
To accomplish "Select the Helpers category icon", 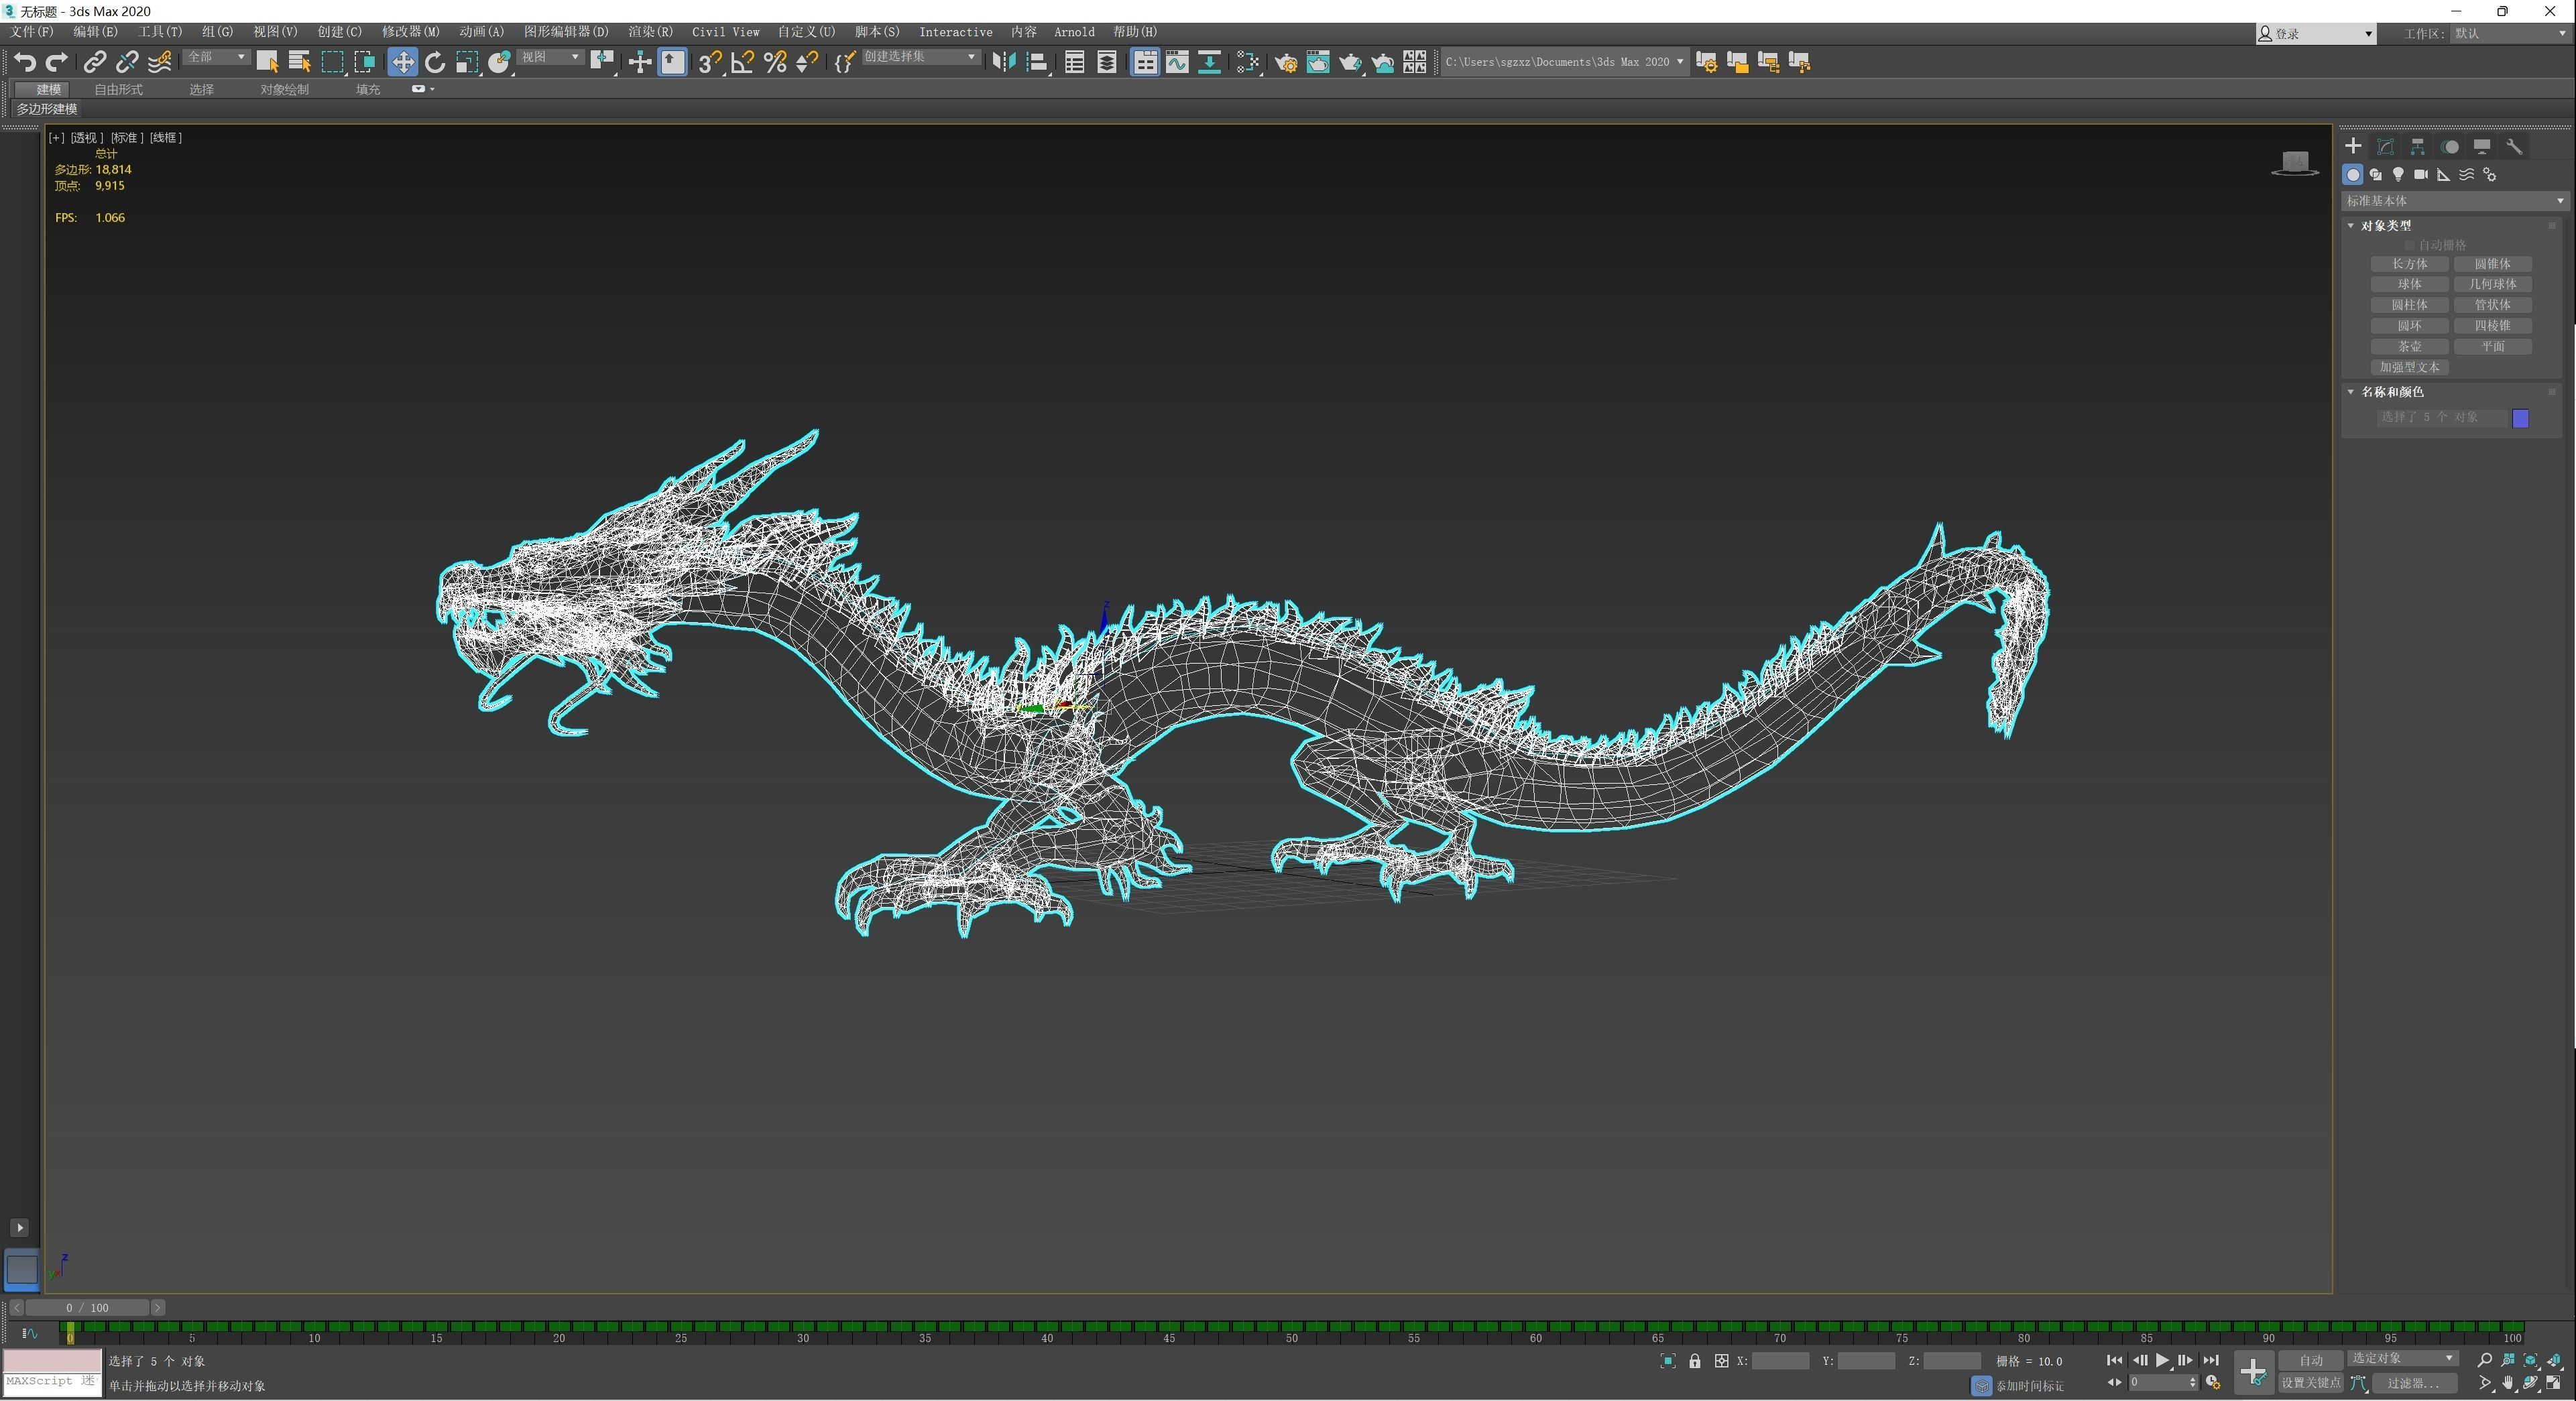I will pyautogui.click(x=2444, y=175).
